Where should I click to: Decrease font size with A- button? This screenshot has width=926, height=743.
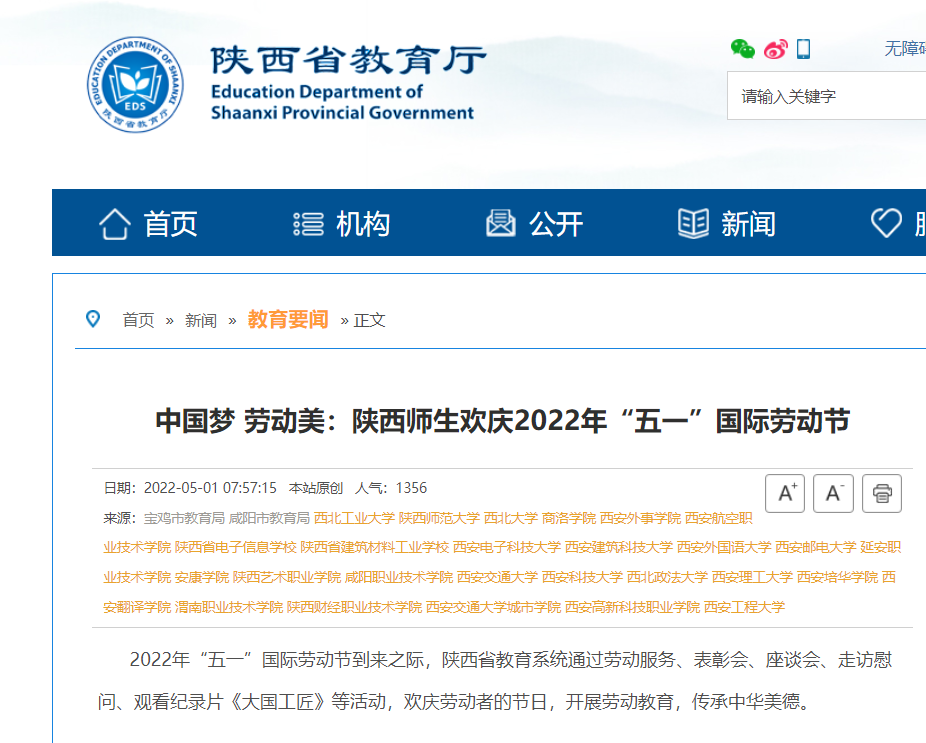[x=833, y=493]
